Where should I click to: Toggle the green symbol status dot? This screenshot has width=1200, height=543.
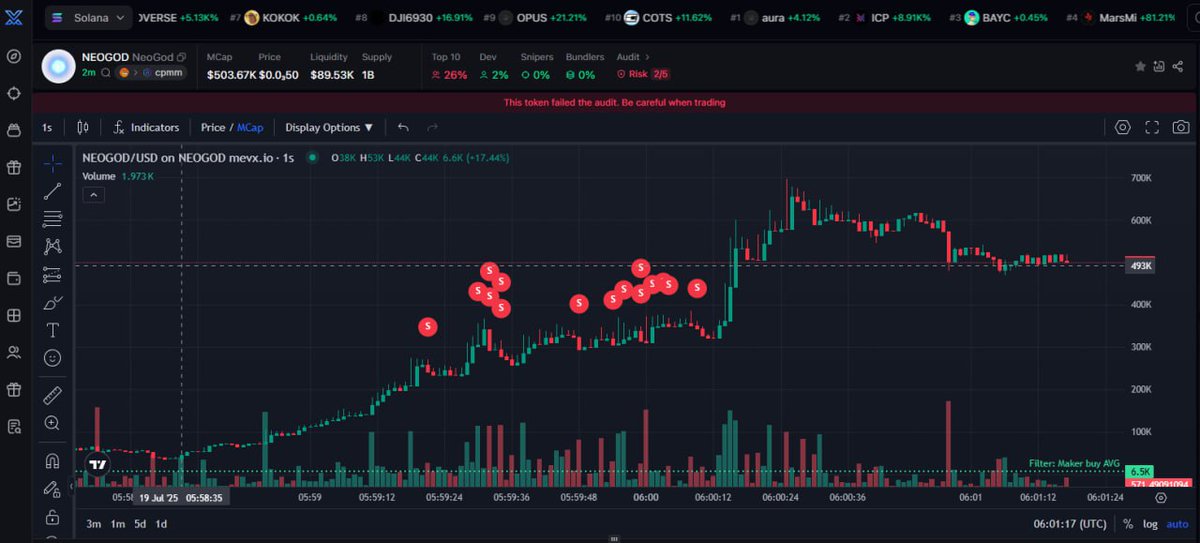click(x=313, y=157)
